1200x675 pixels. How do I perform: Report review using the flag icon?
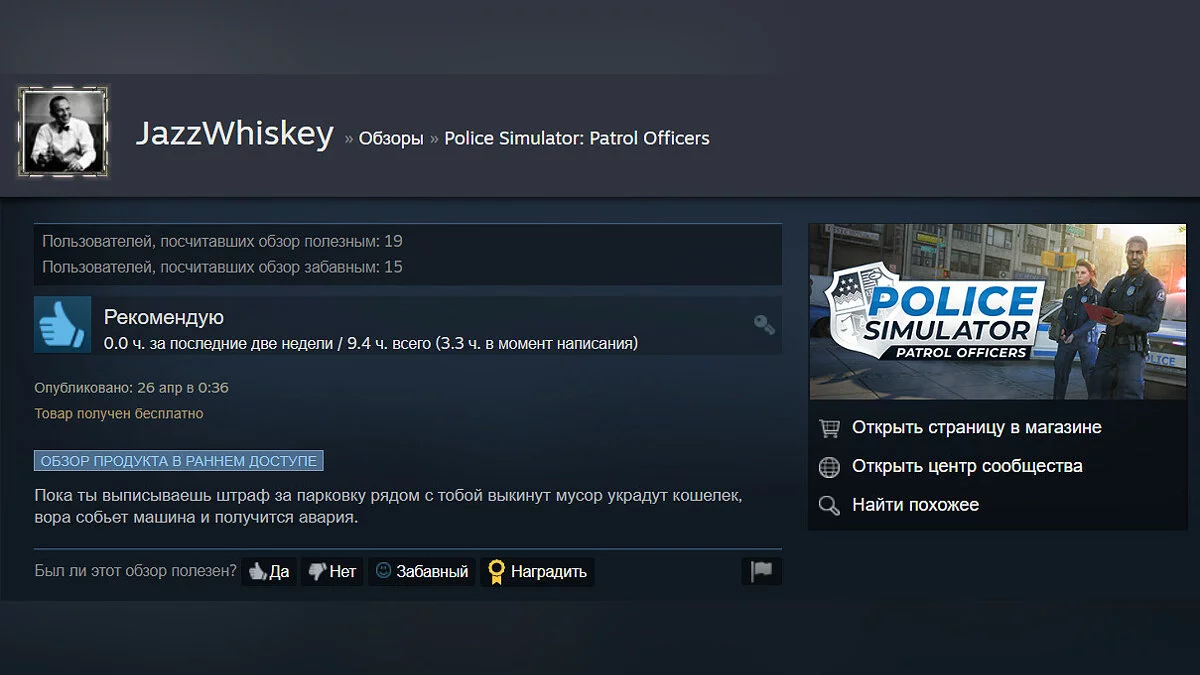(762, 571)
